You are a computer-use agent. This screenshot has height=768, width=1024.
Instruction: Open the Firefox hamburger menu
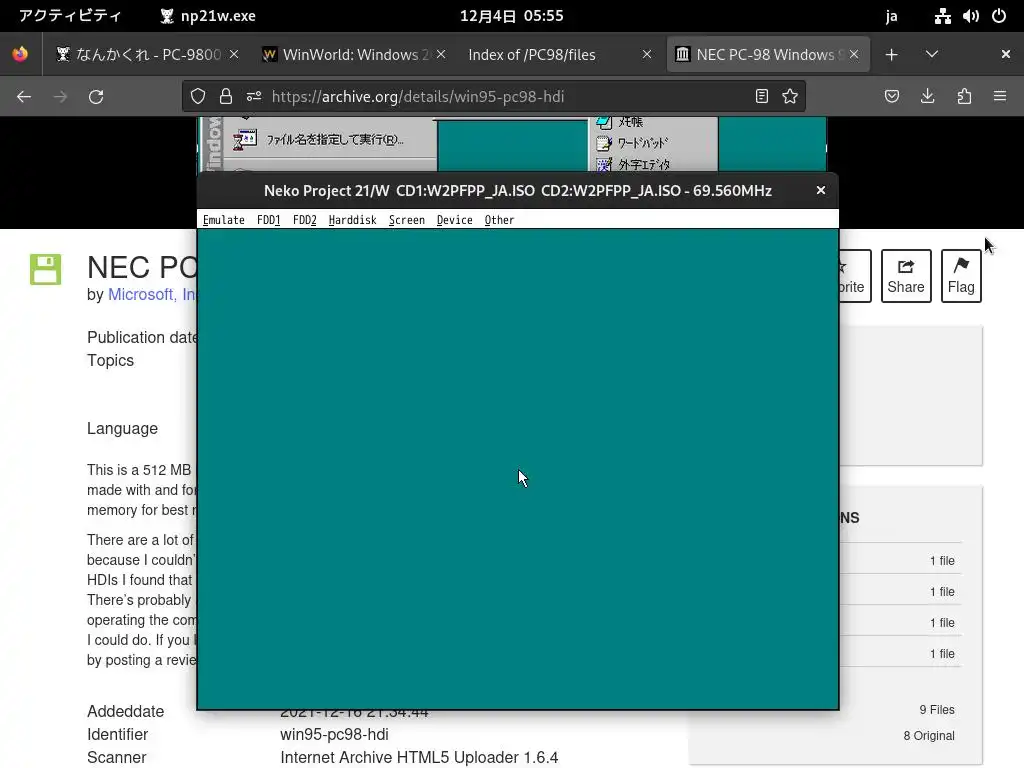point(1000,97)
